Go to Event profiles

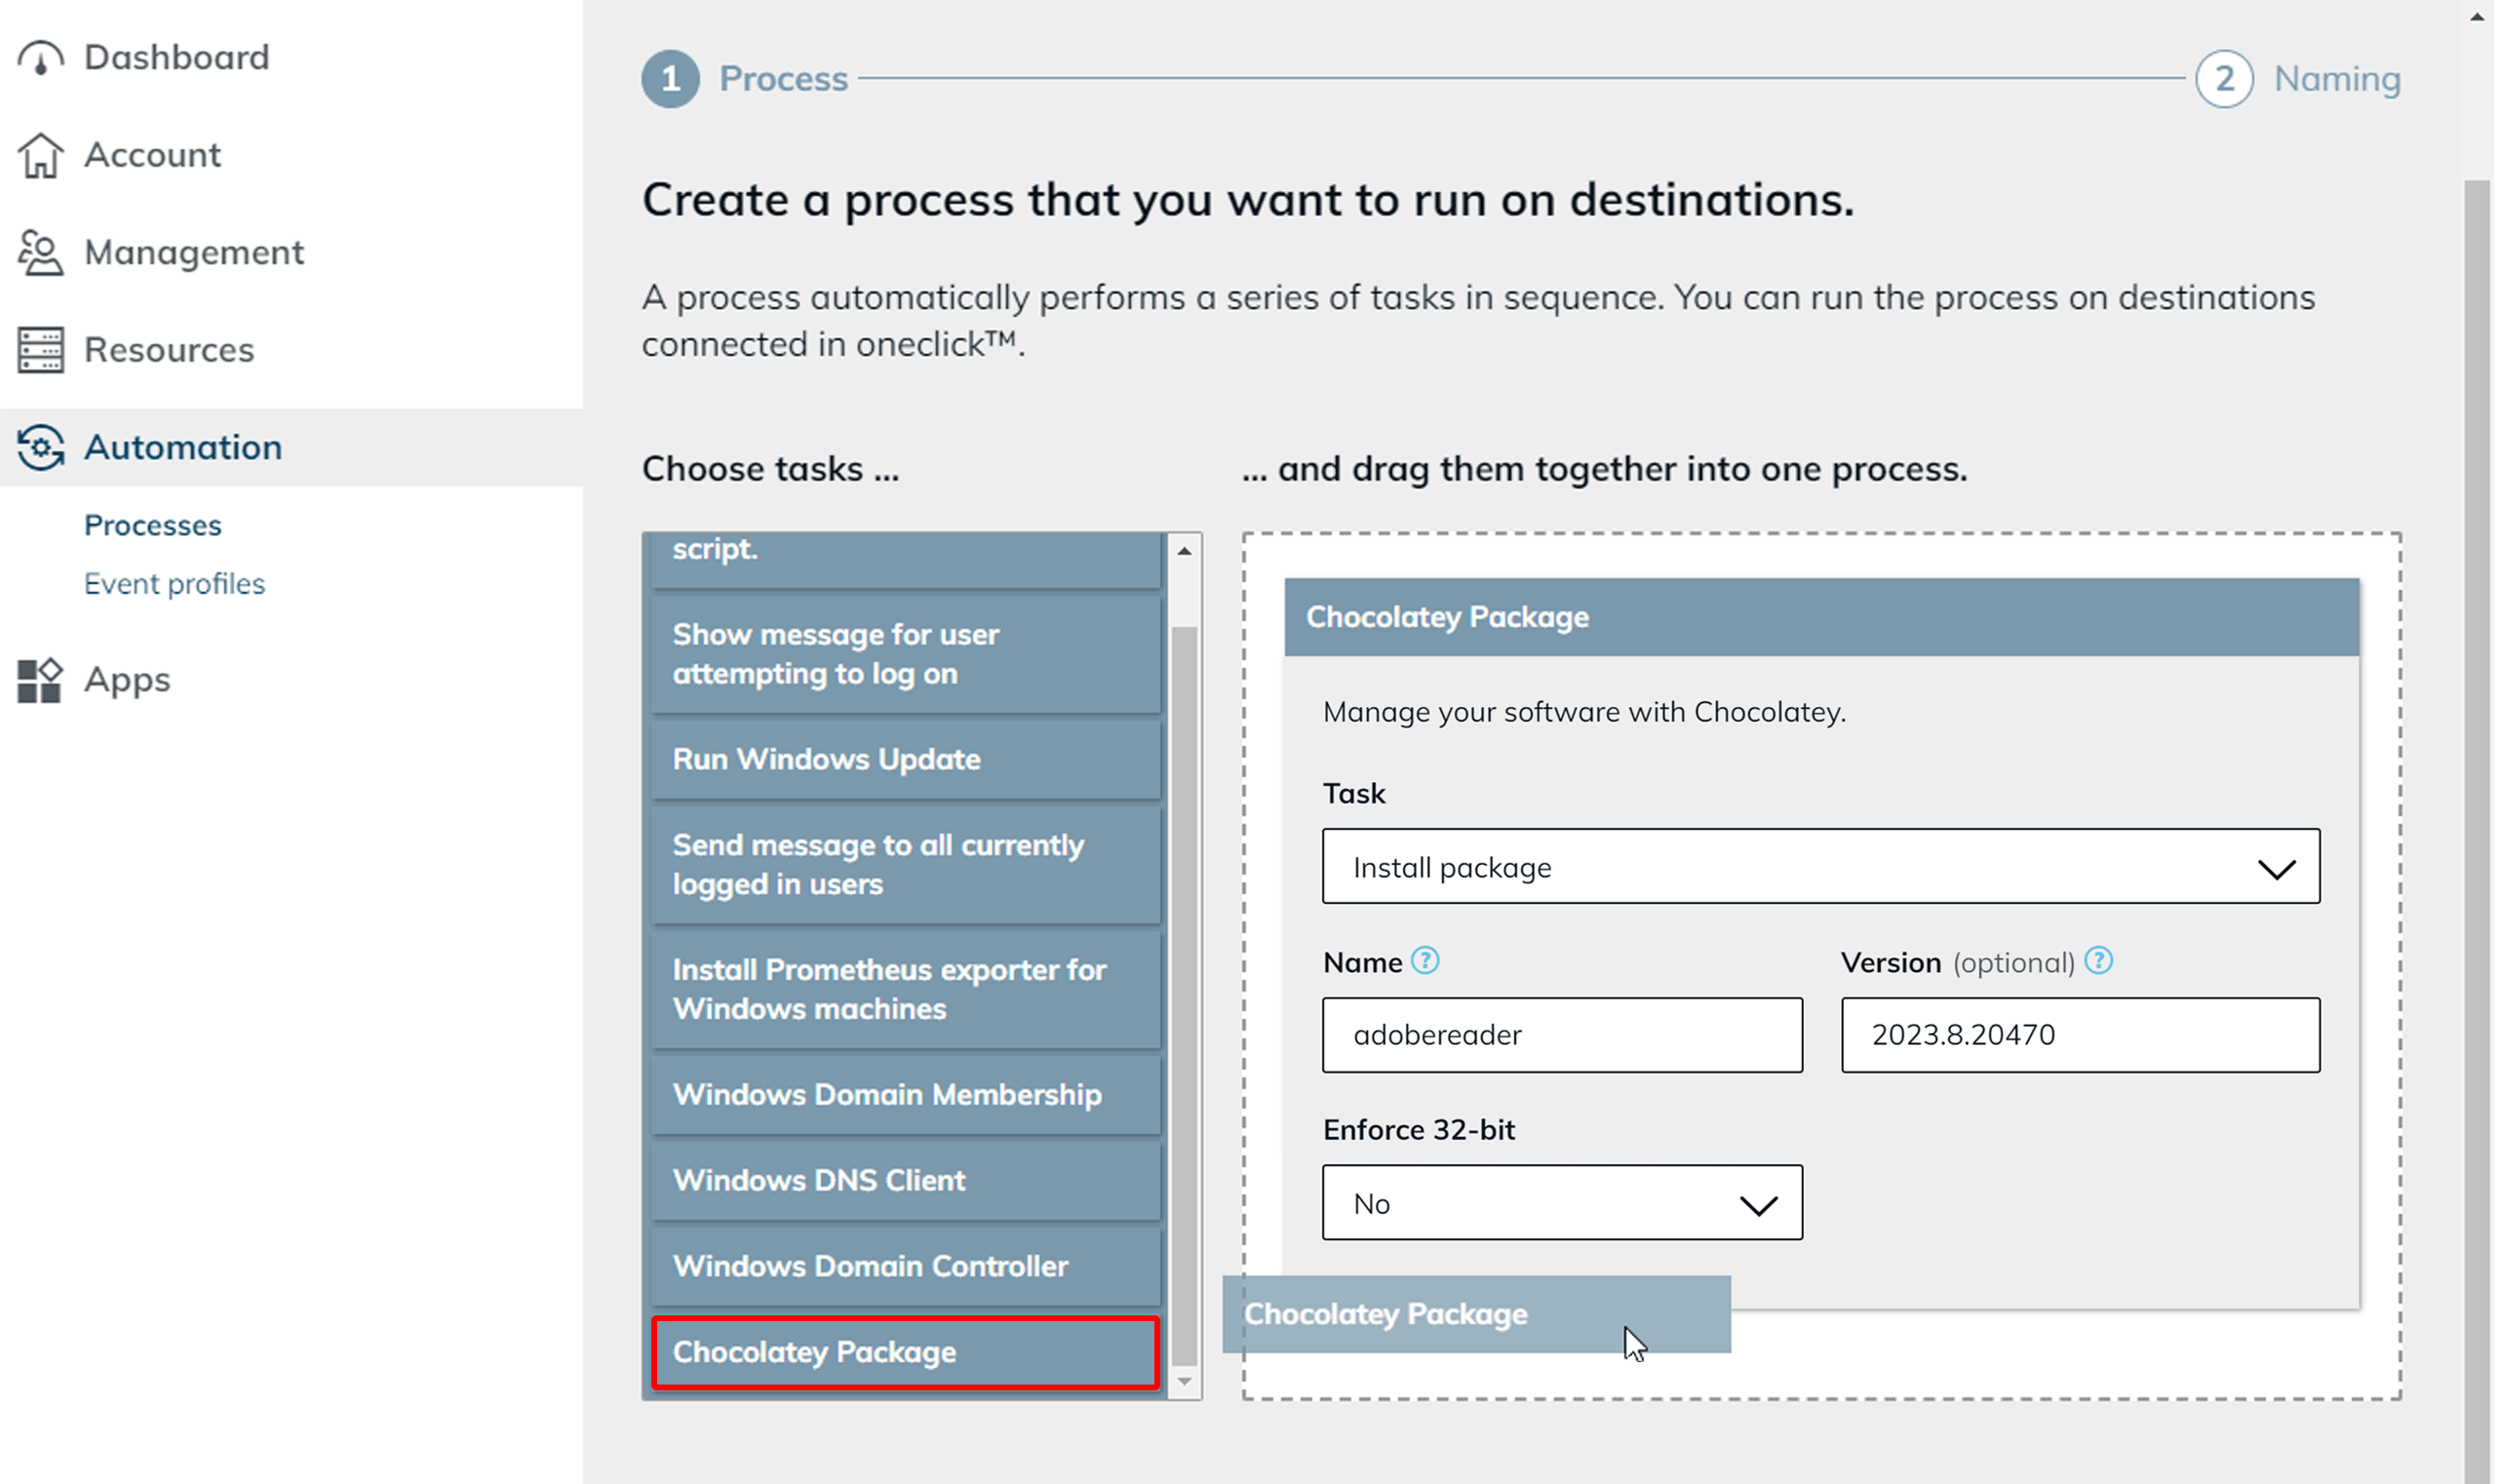(x=175, y=584)
